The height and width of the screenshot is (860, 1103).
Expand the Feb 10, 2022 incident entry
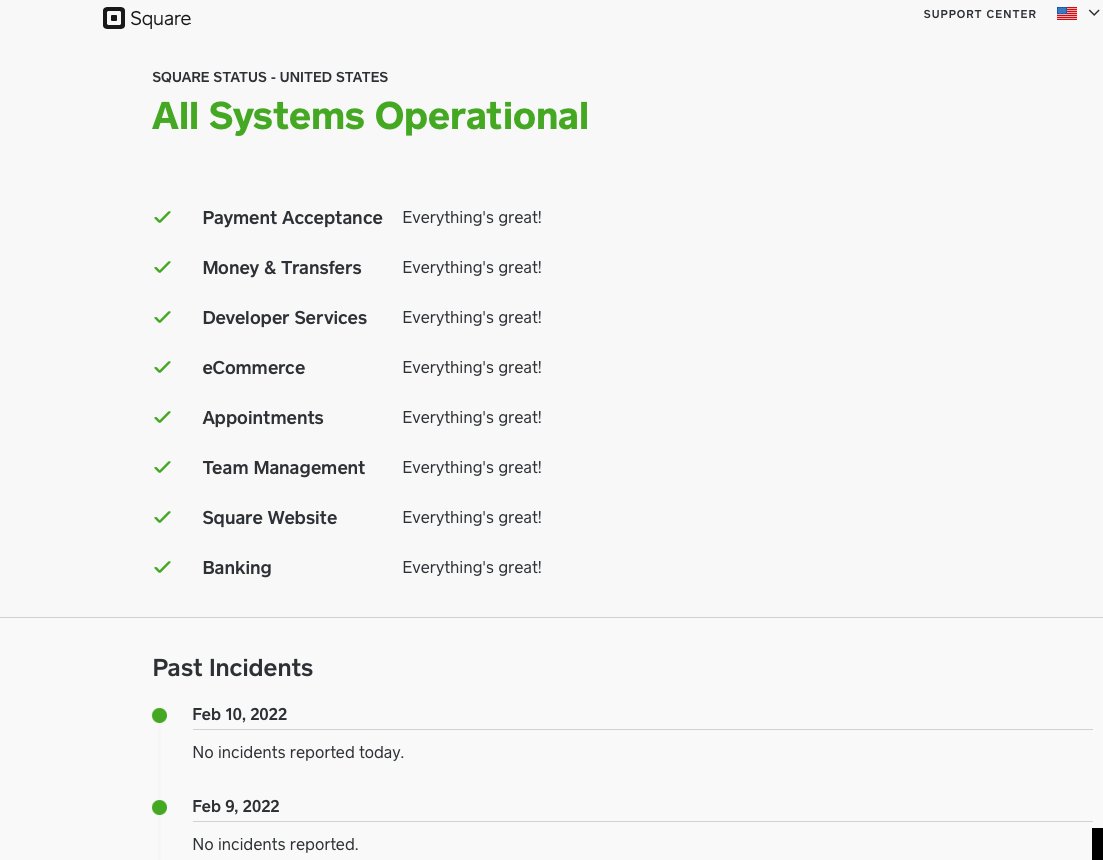tap(239, 714)
